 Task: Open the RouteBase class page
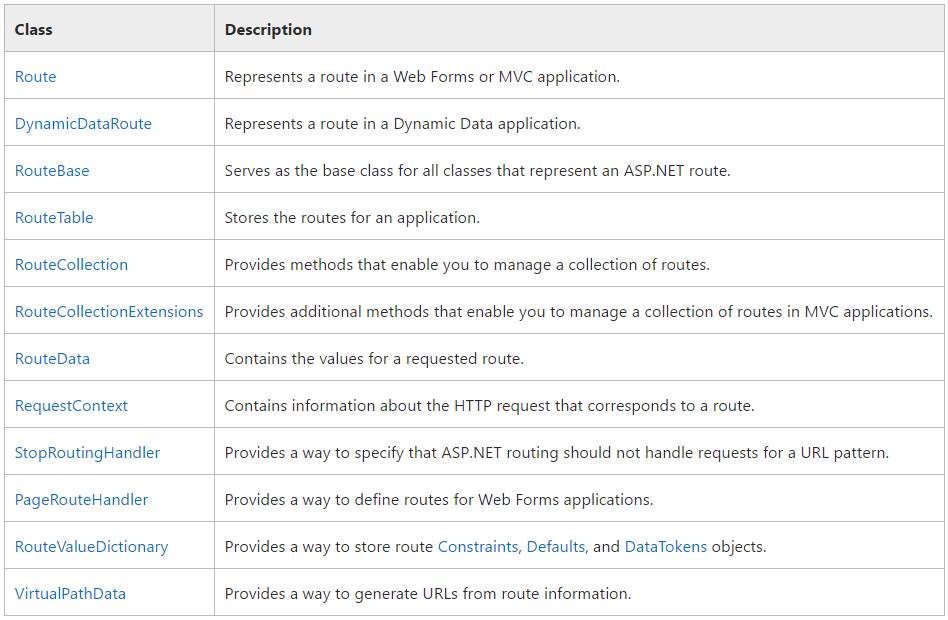click(52, 171)
